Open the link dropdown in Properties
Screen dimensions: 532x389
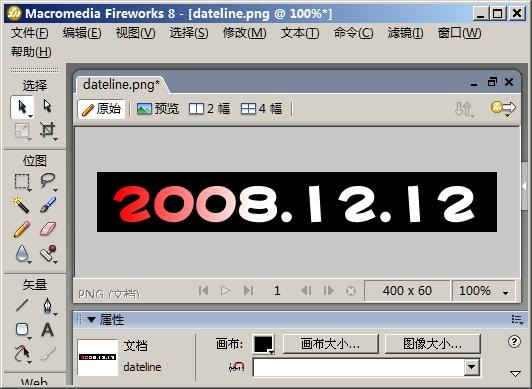[472, 367]
